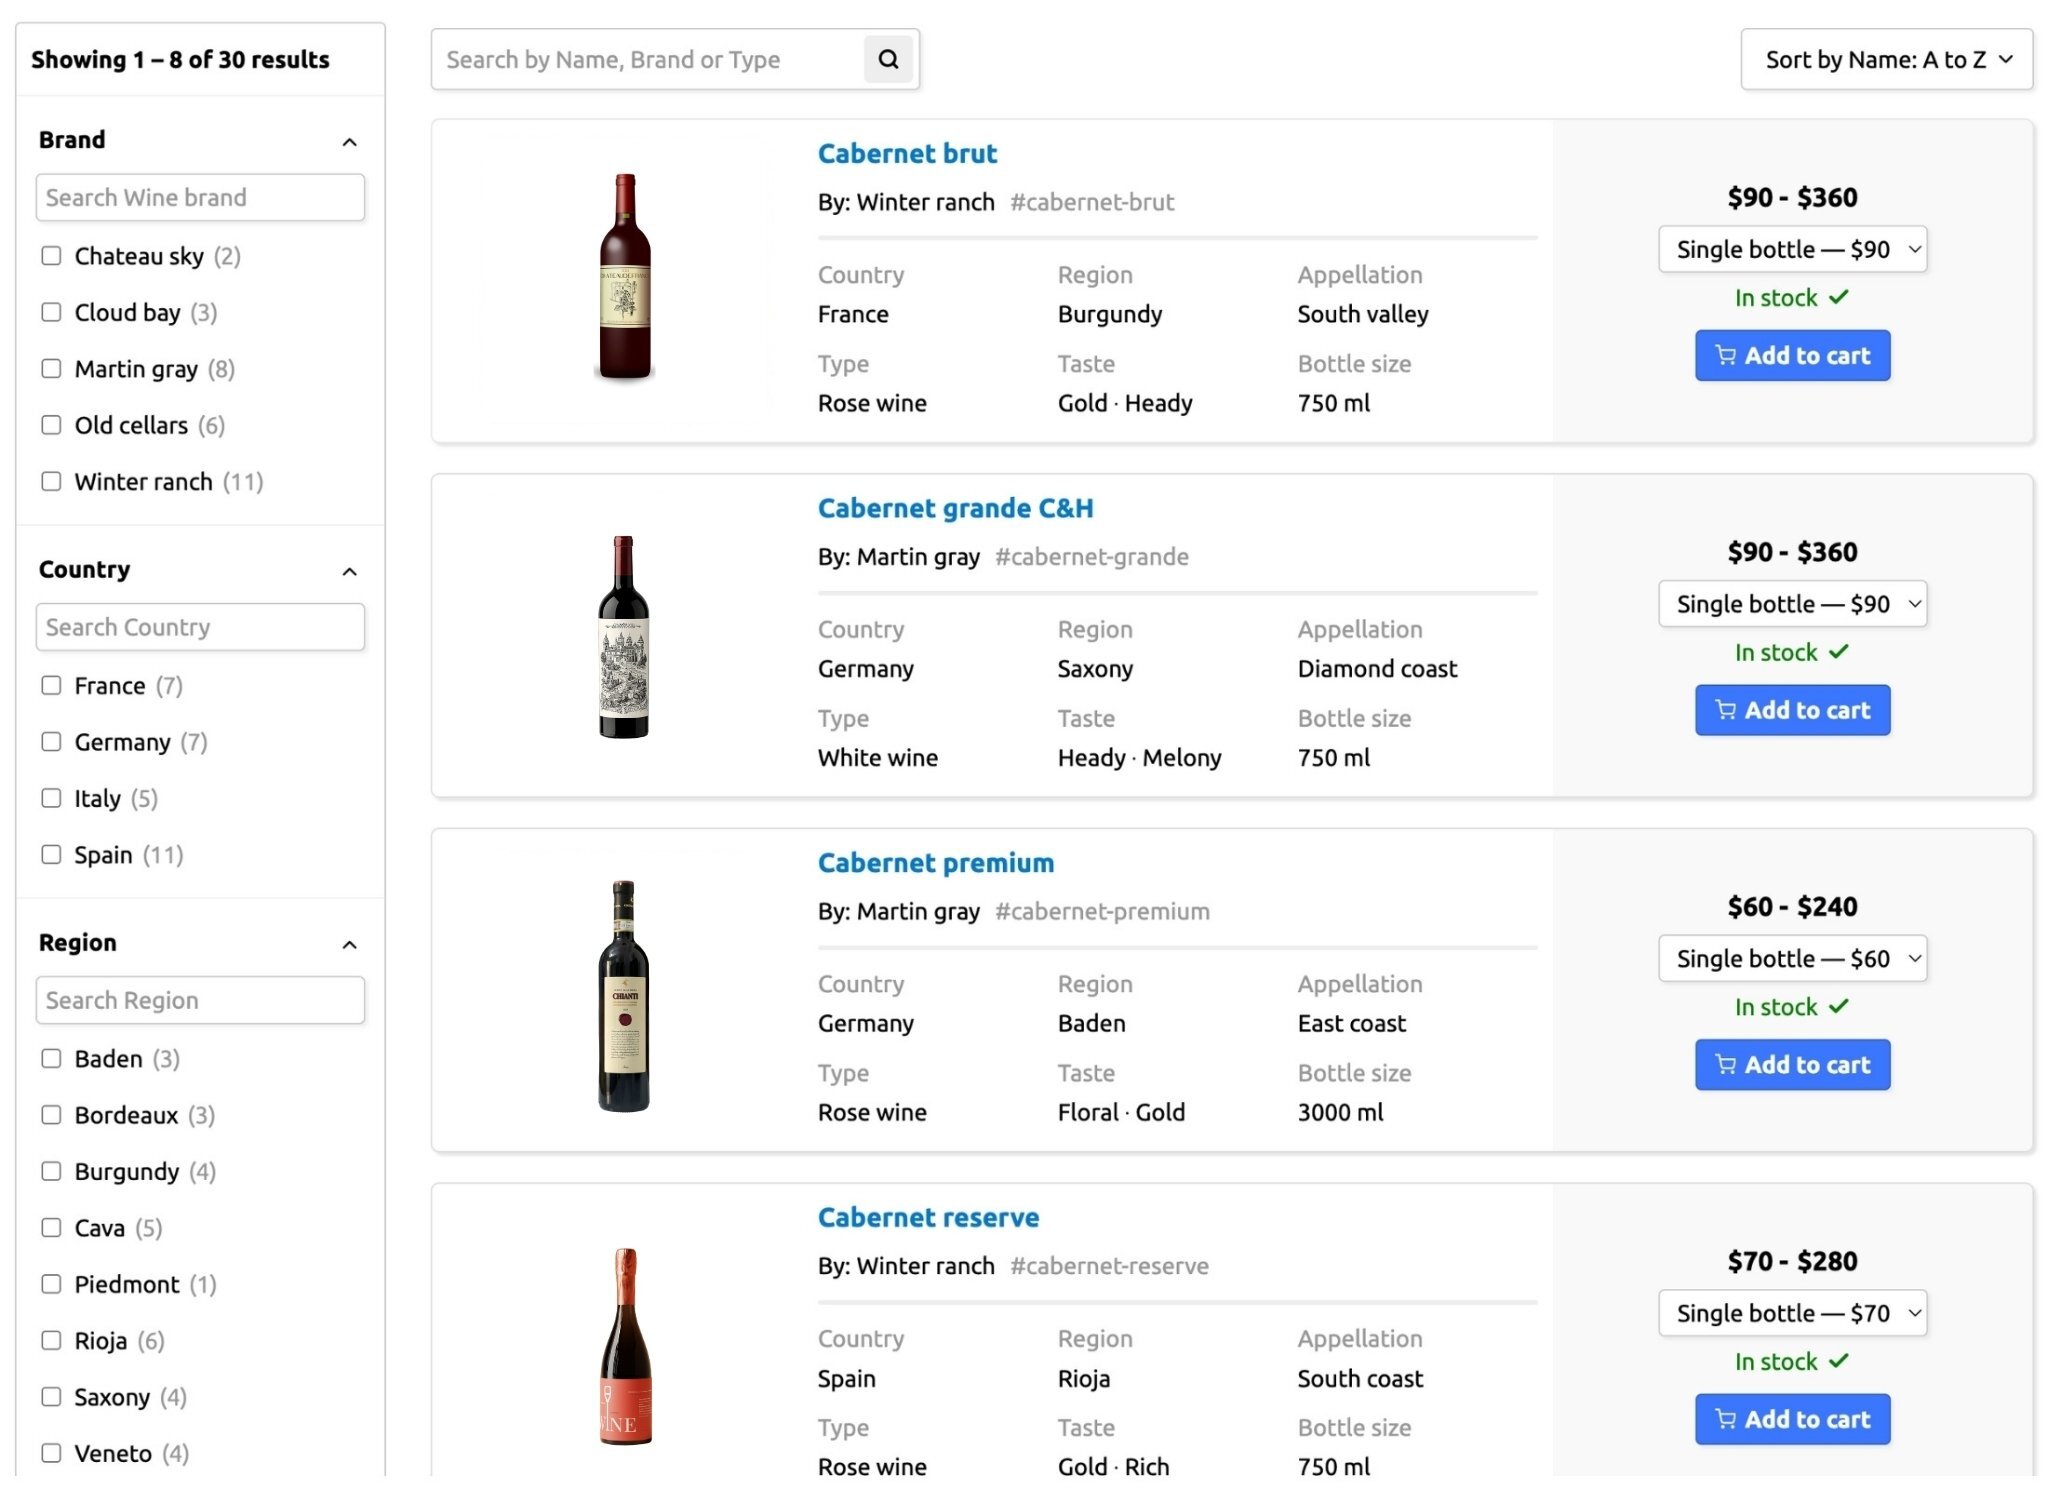The height and width of the screenshot is (1489, 2048).
Task: Enable the Winter ranch brand checkbox
Action: point(51,482)
